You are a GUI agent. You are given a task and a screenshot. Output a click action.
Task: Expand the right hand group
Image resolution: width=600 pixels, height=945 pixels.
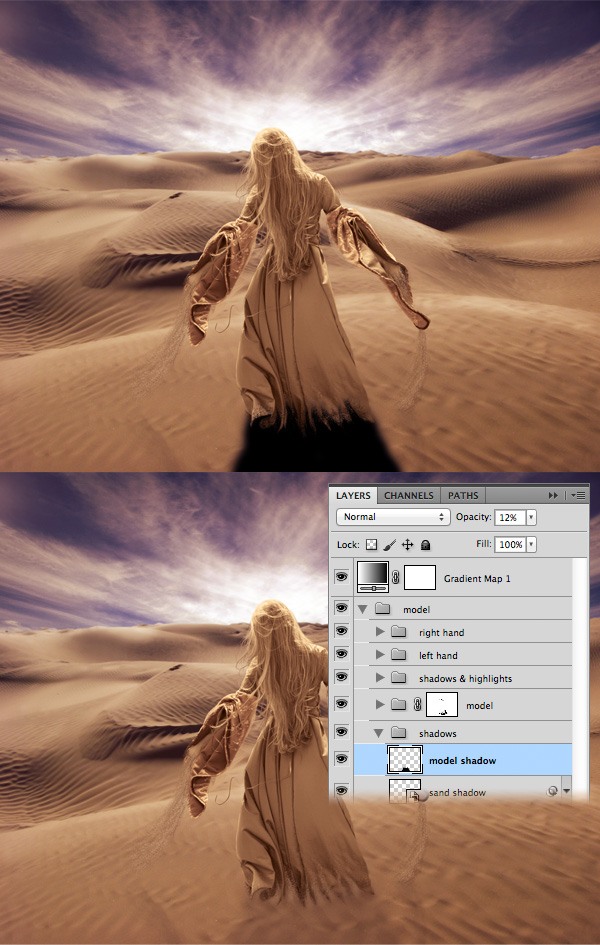click(379, 632)
